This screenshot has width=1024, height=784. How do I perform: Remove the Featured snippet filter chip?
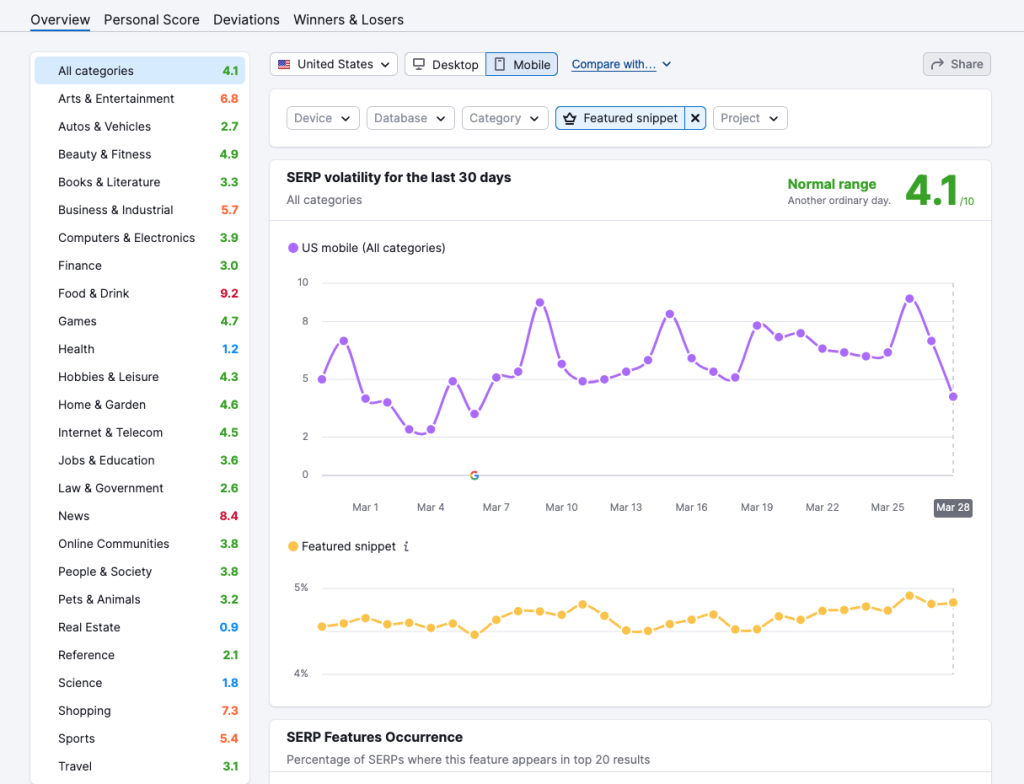point(695,118)
